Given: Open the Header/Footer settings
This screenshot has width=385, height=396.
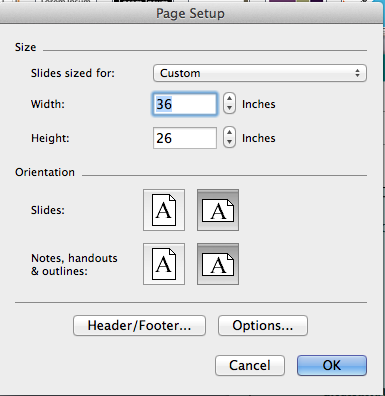Looking at the screenshot, I should tap(139, 325).
